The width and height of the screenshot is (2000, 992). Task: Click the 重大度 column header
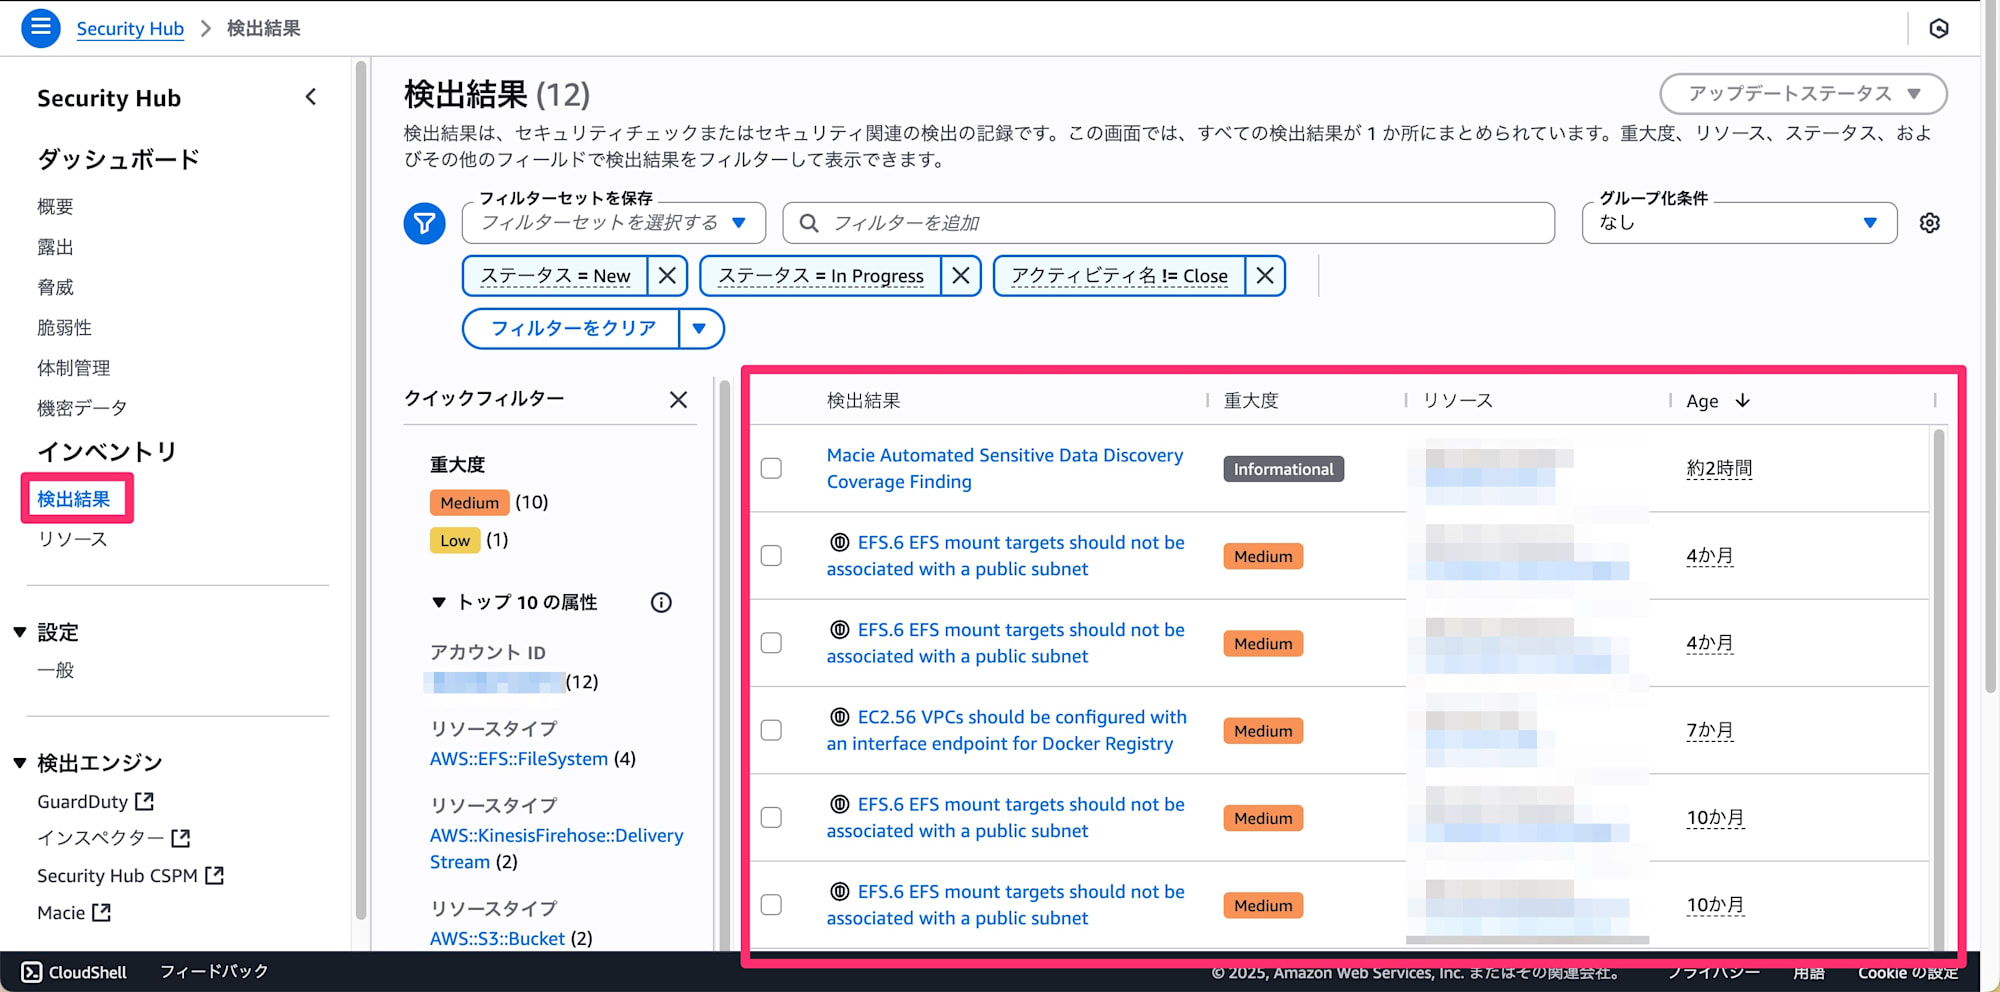[x=1251, y=400]
